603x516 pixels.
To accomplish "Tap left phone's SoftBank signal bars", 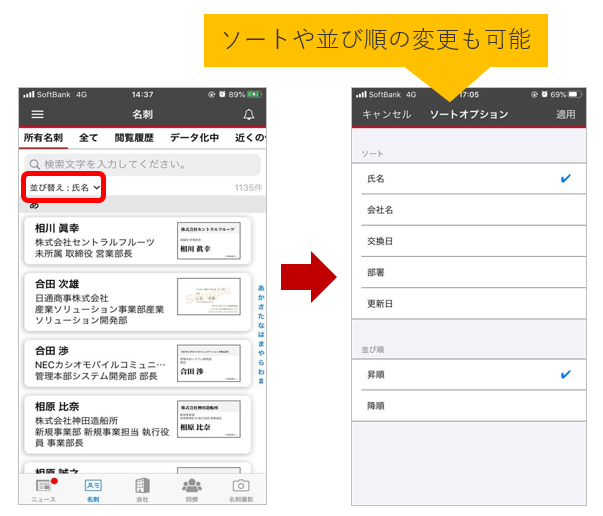I will tap(28, 95).
